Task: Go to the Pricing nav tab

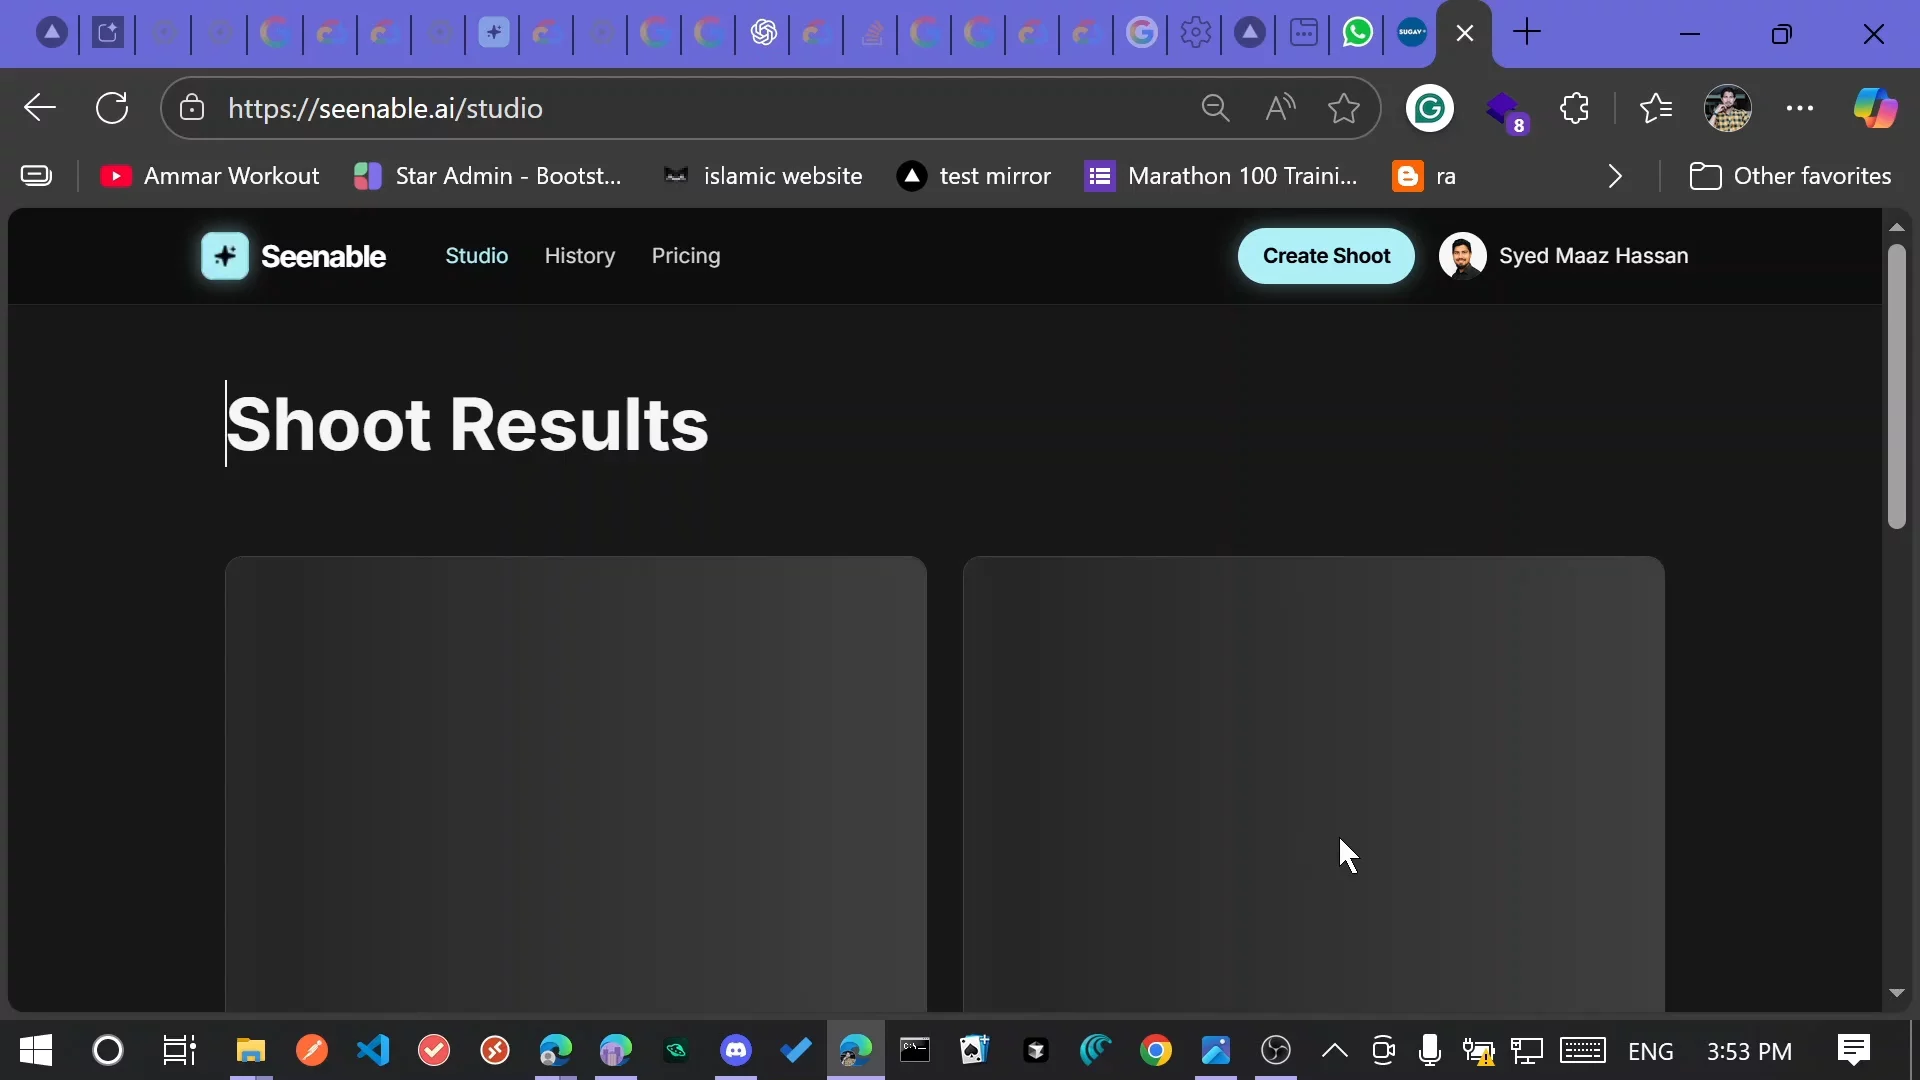Action: (686, 256)
